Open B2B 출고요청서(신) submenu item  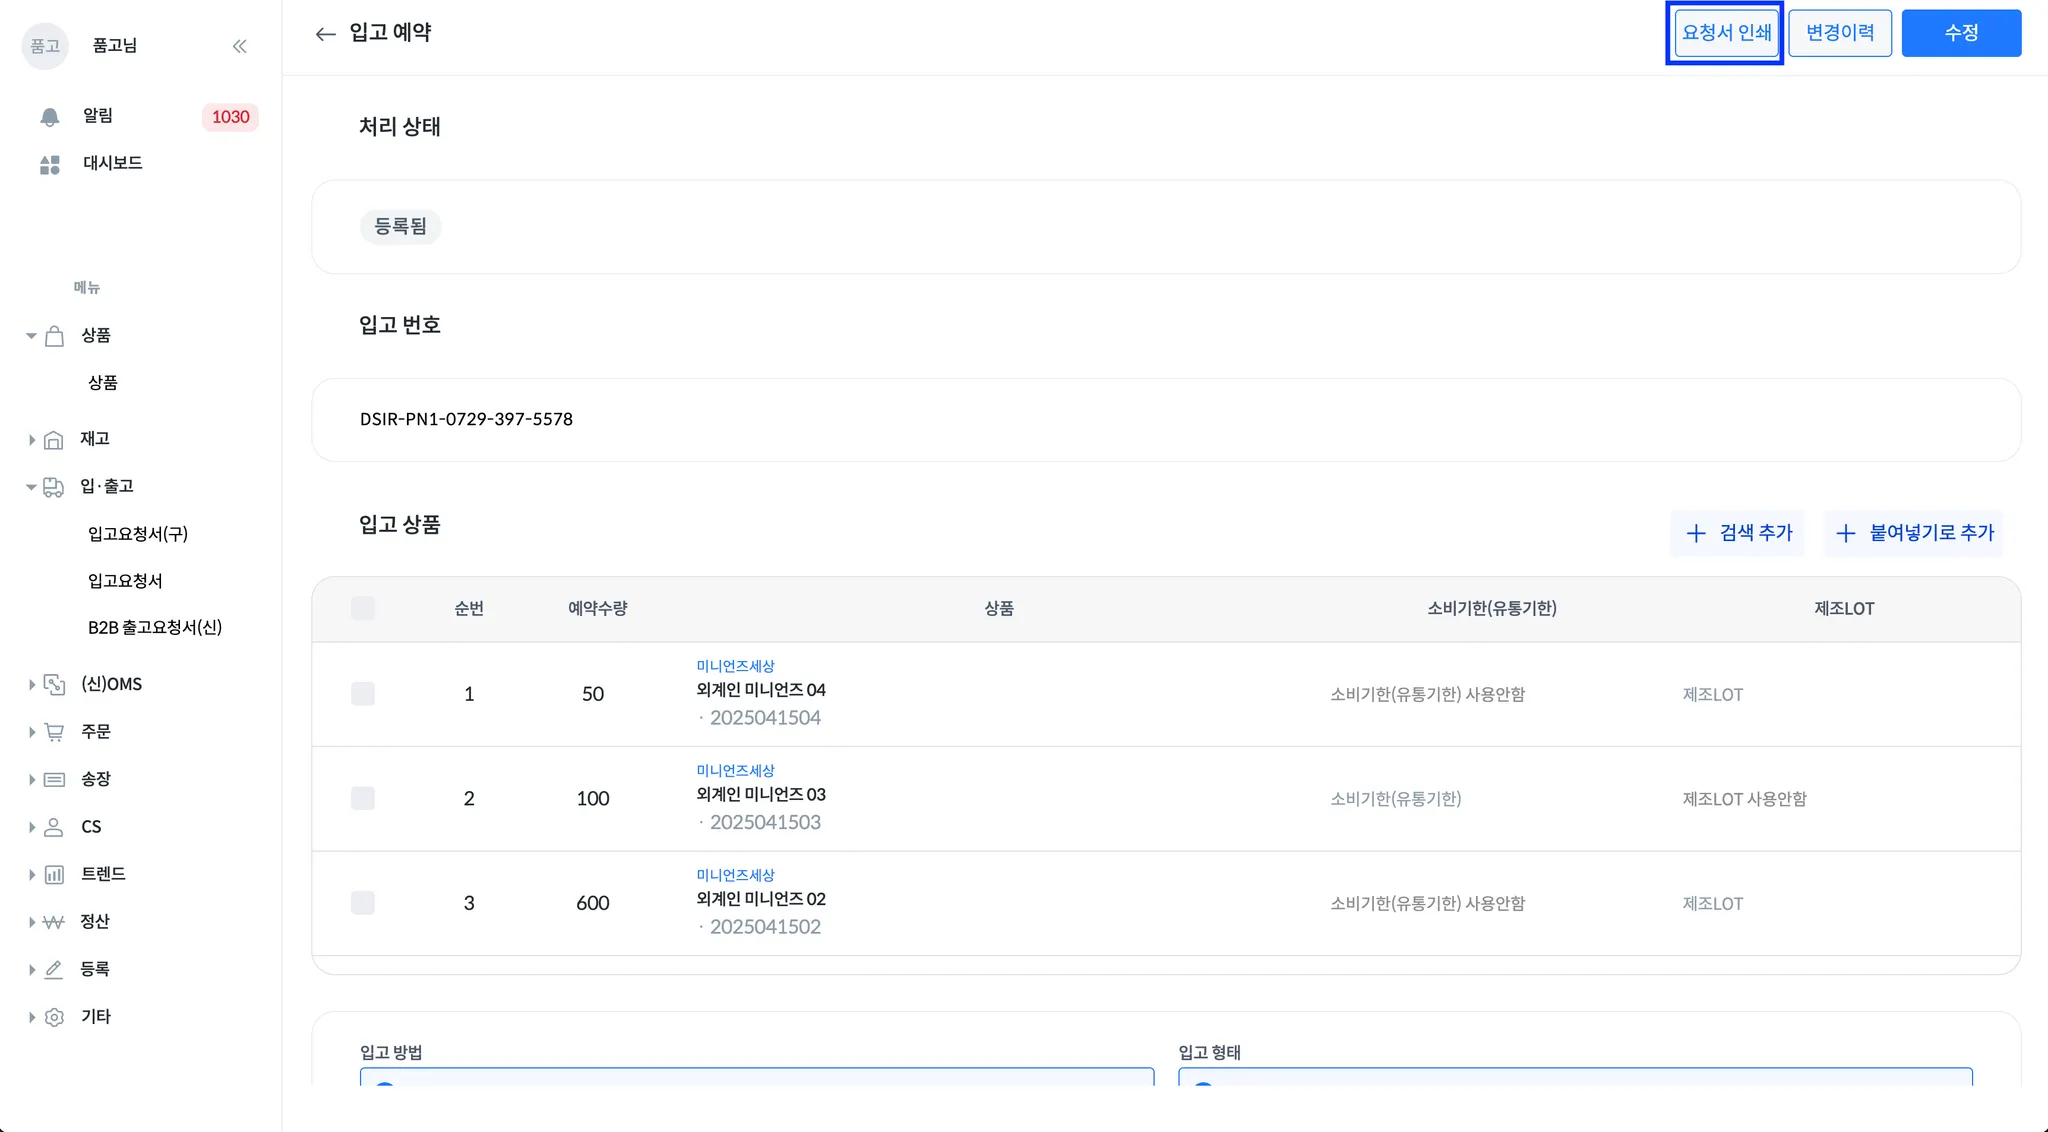[155, 628]
